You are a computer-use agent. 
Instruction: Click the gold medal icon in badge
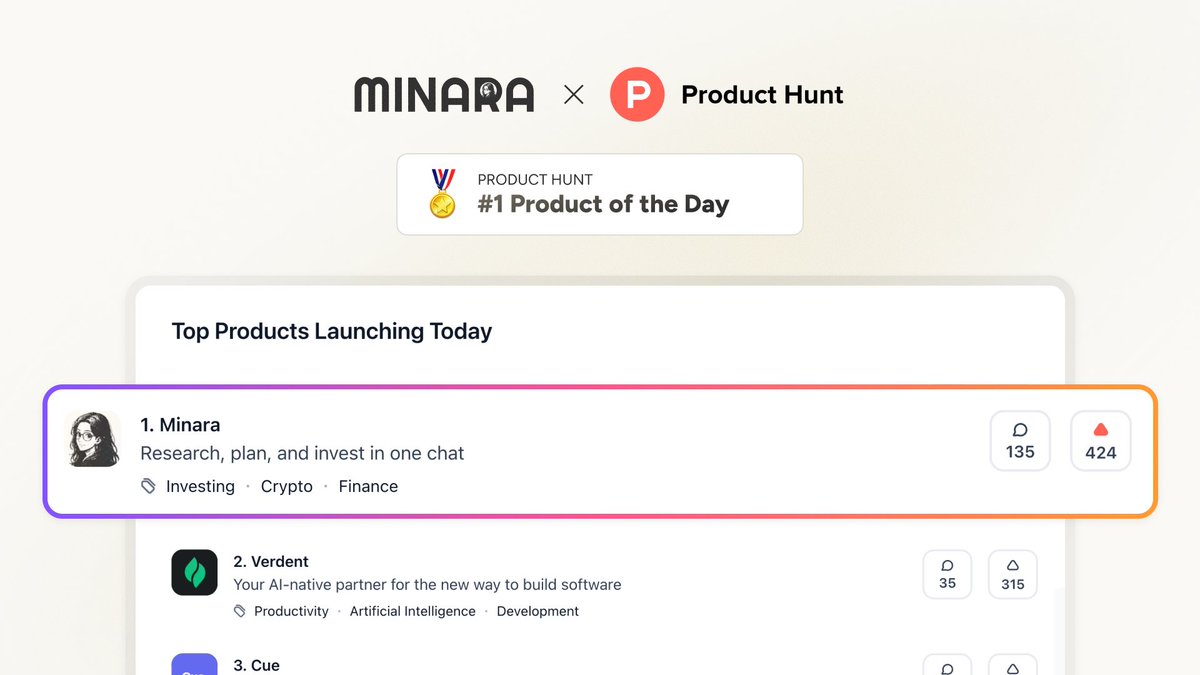tap(442, 194)
